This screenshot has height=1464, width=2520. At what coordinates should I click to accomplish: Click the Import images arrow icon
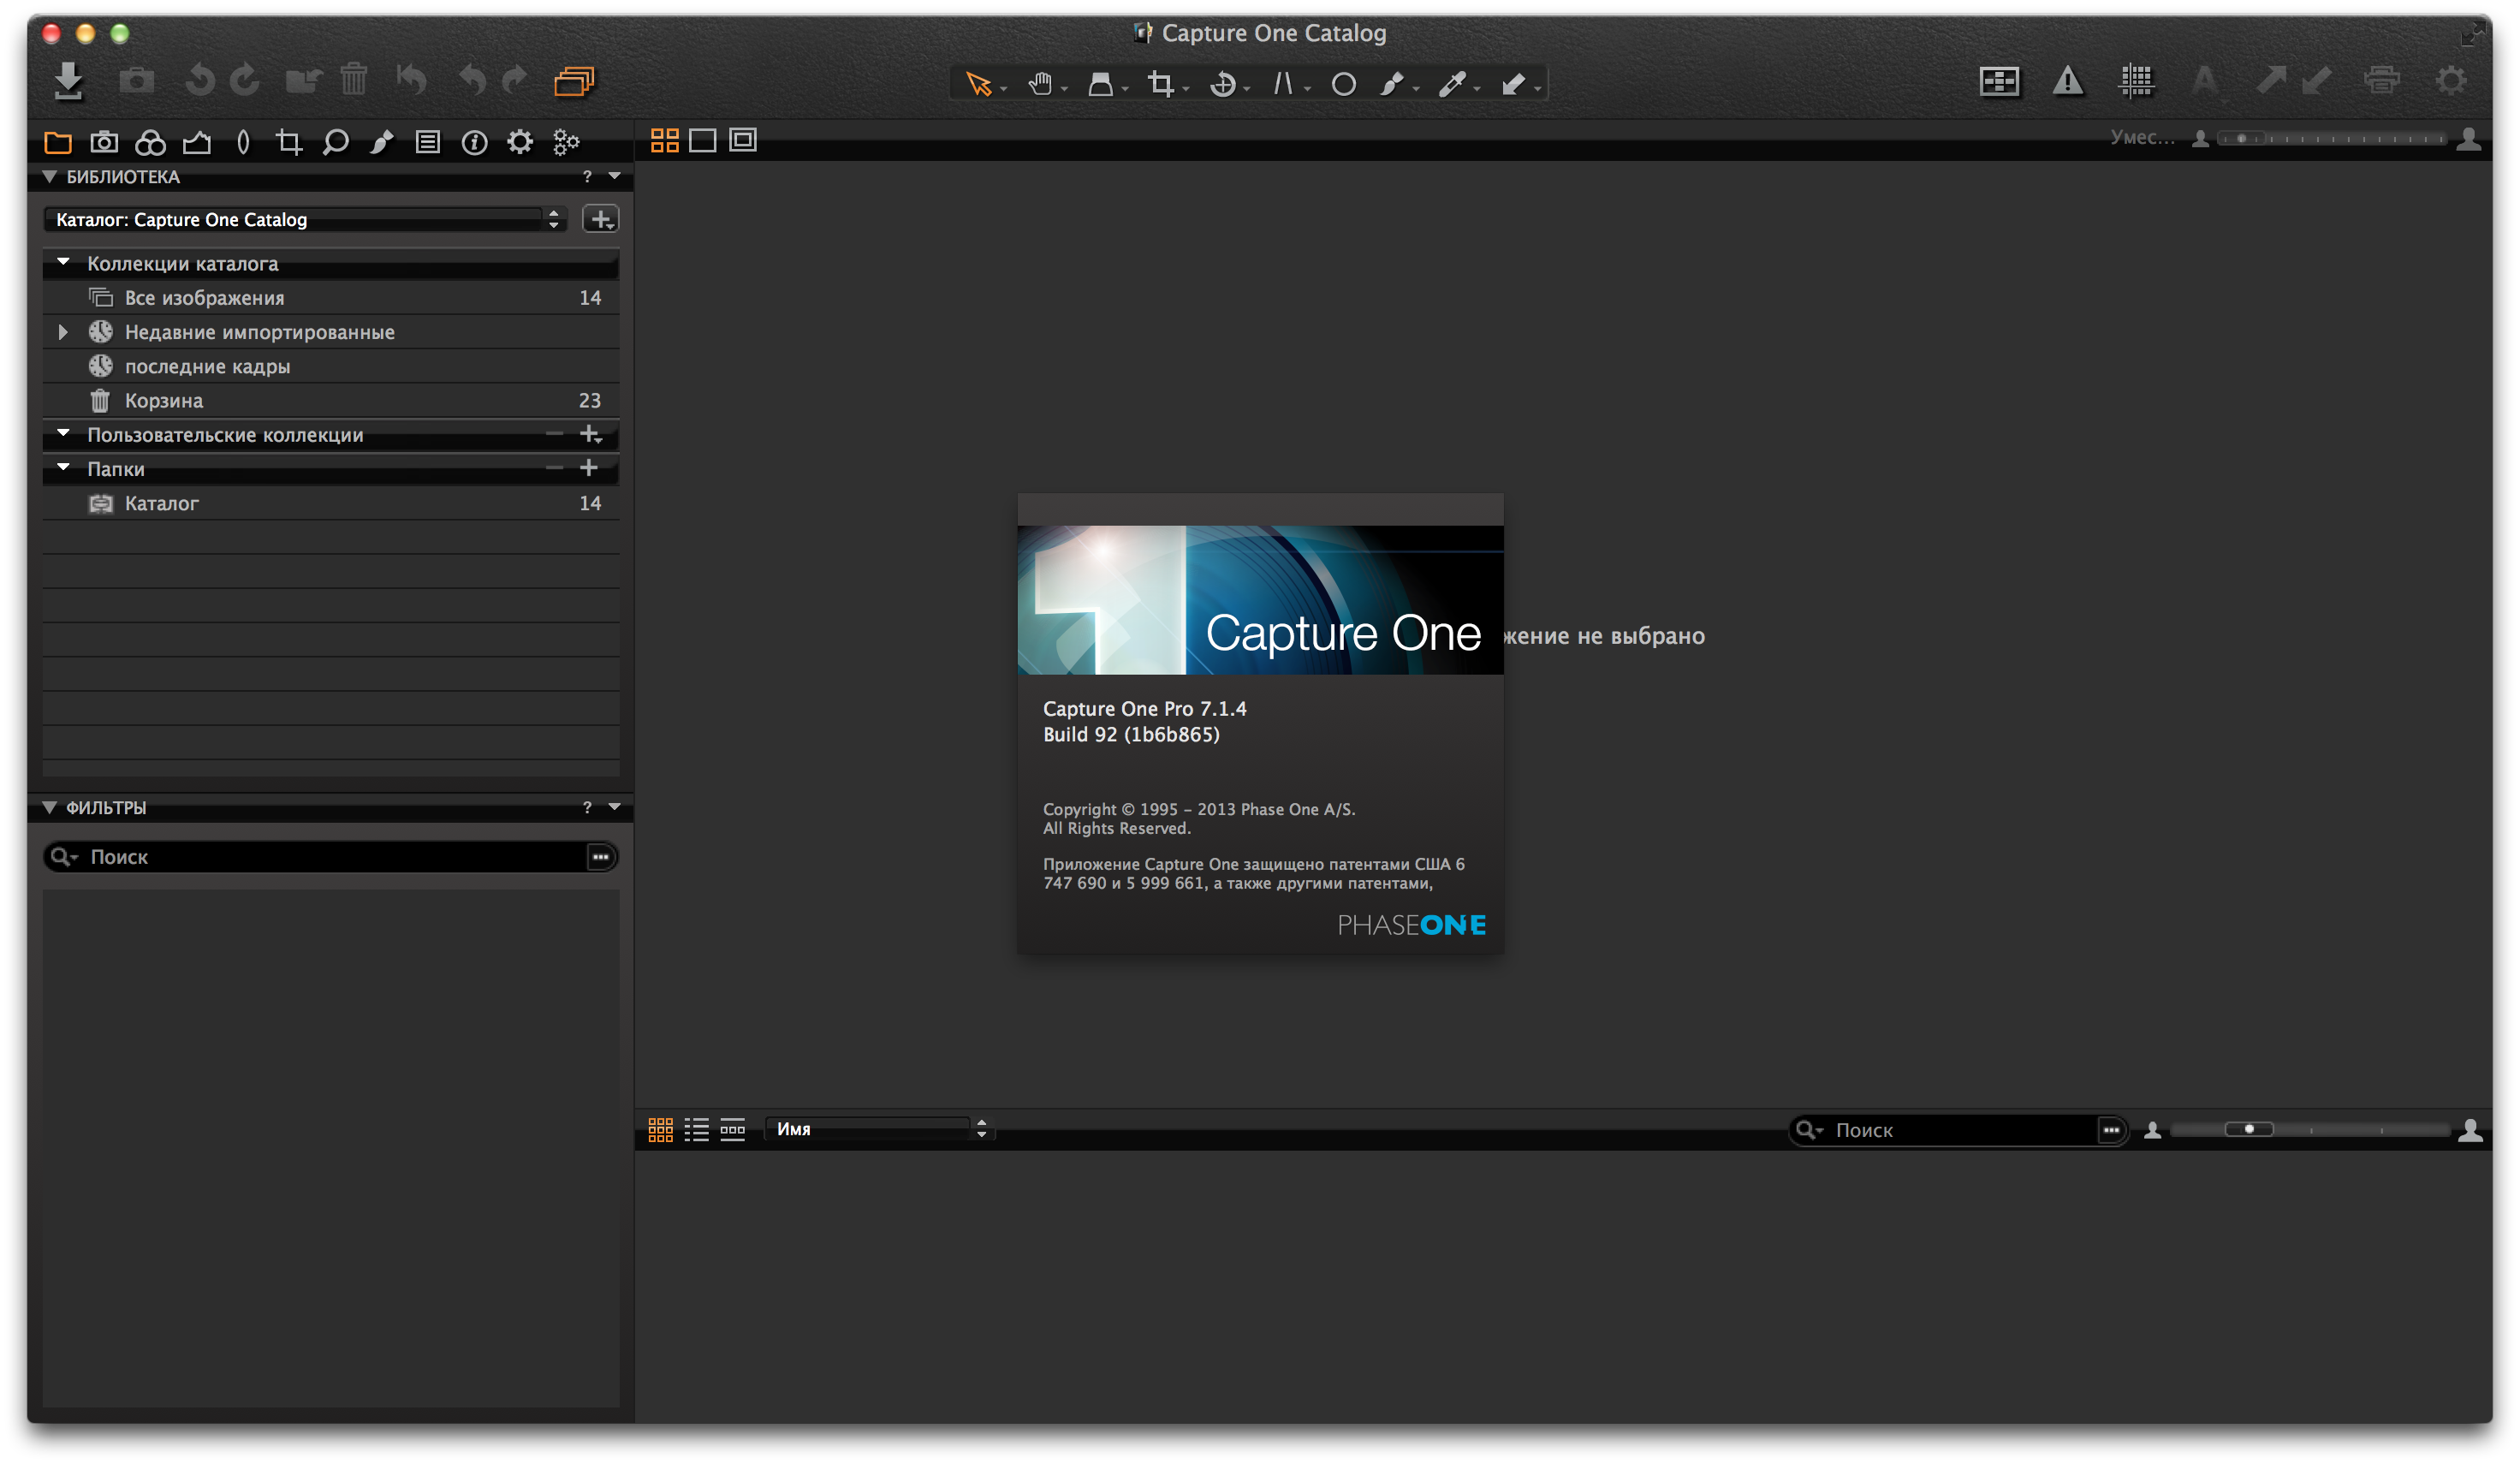tap(68, 80)
